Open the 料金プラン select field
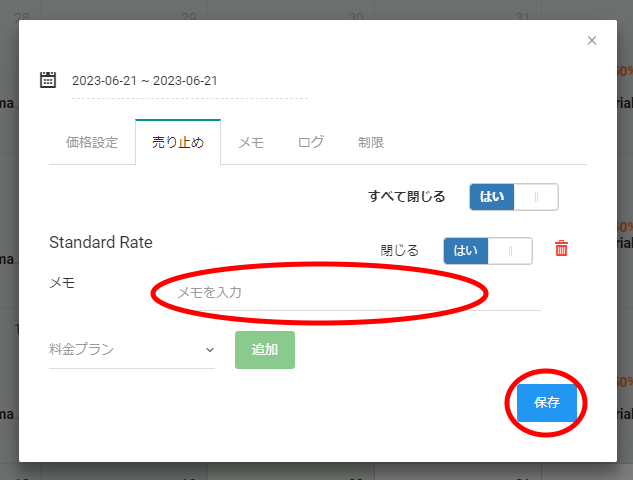Screen dimensions: 633x480 tap(130, 350)
